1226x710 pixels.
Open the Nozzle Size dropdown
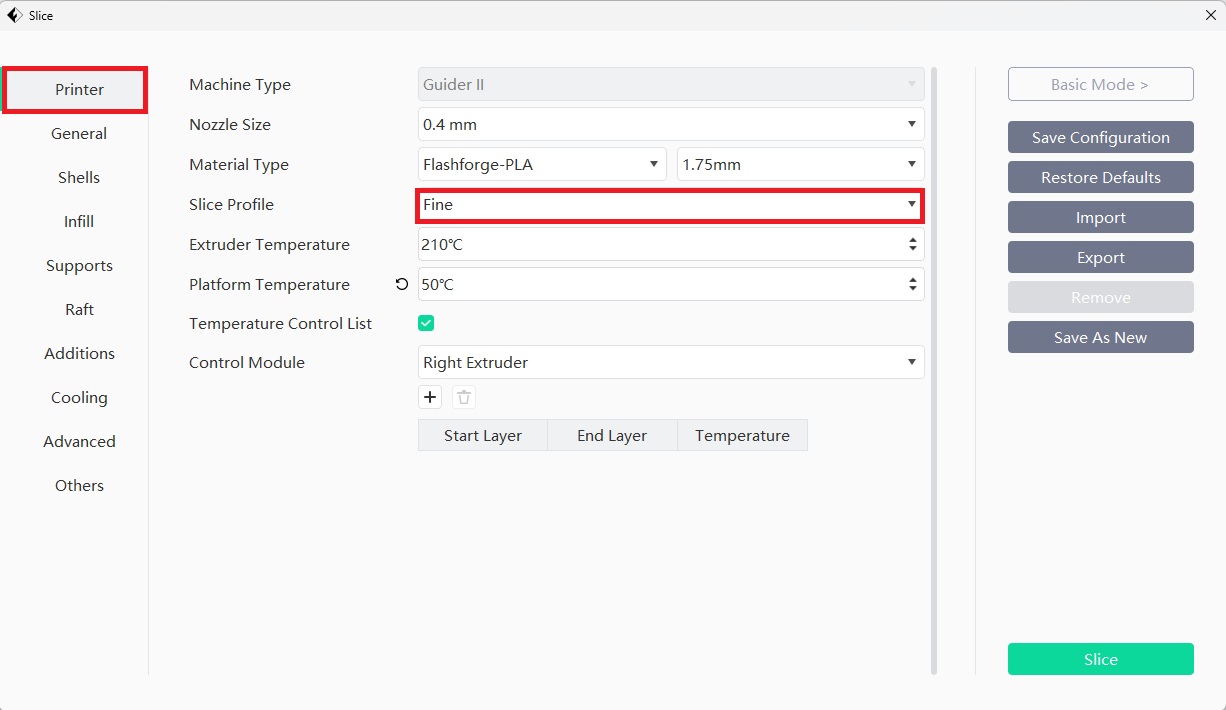(670, 124)
